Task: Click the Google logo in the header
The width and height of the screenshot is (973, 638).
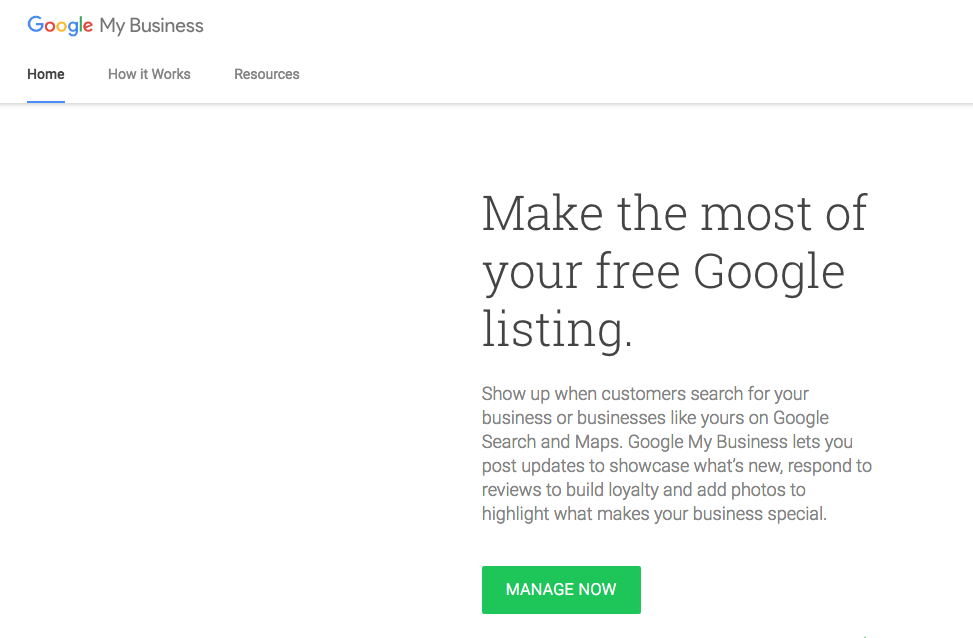Action: [x=60, y=26]
